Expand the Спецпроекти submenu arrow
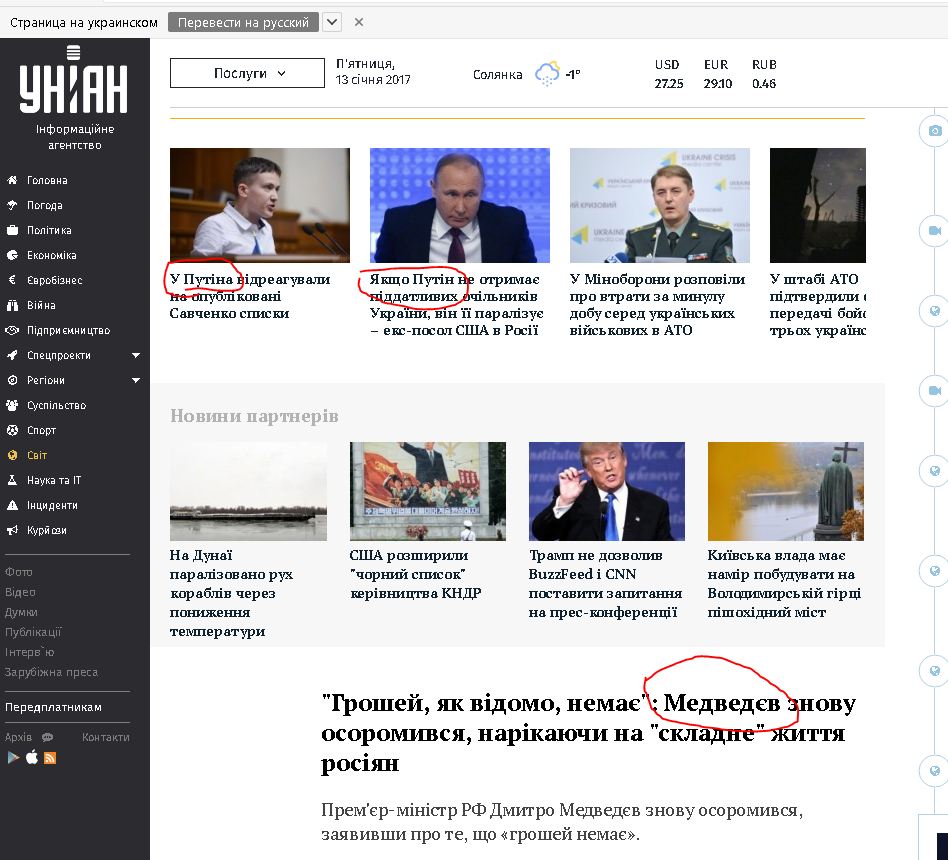948x860 pixels. pyautogui.click(x=136, y=355)
